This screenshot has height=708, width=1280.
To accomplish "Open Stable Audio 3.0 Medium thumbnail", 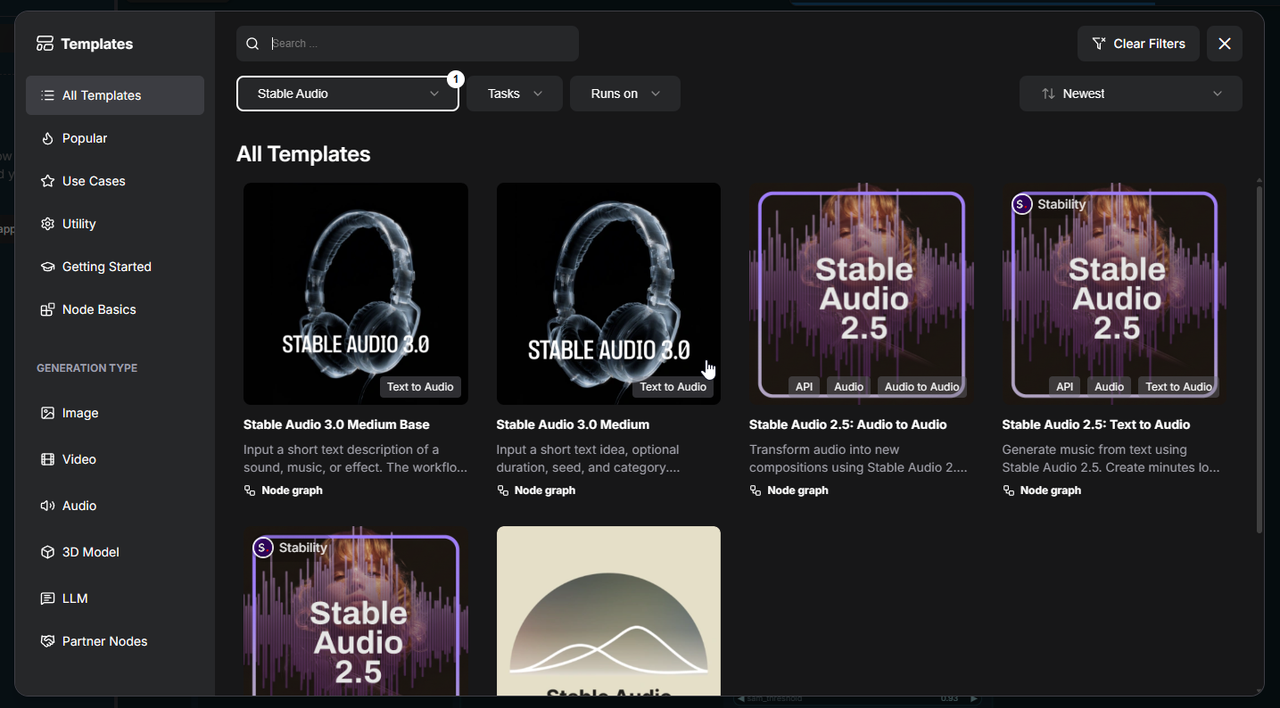I will coord(609,294).
